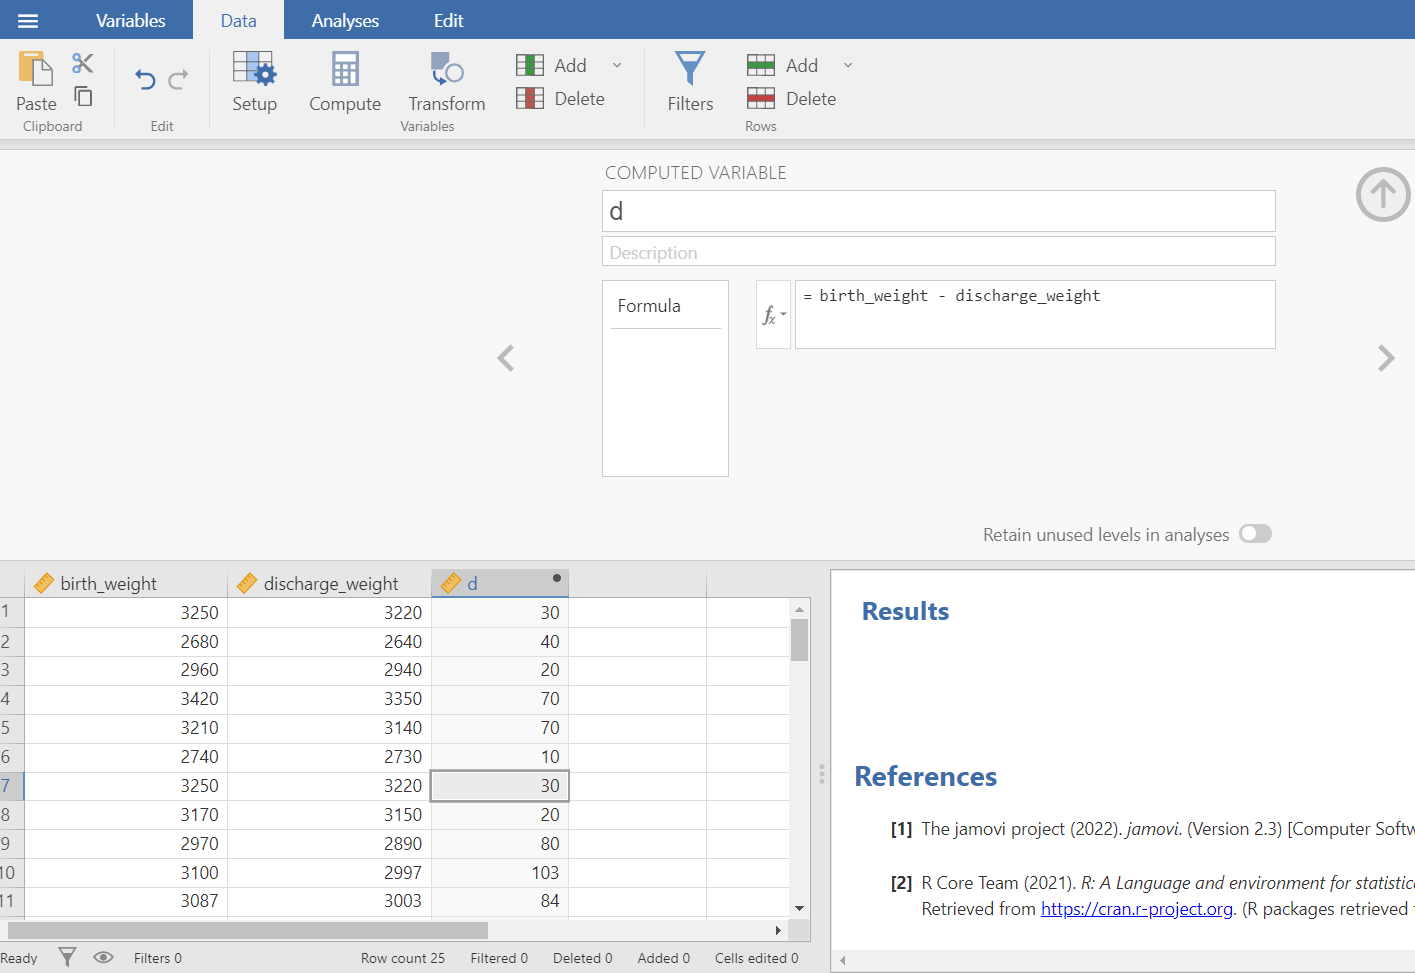Open the Transform variable tool

(446, 81)
